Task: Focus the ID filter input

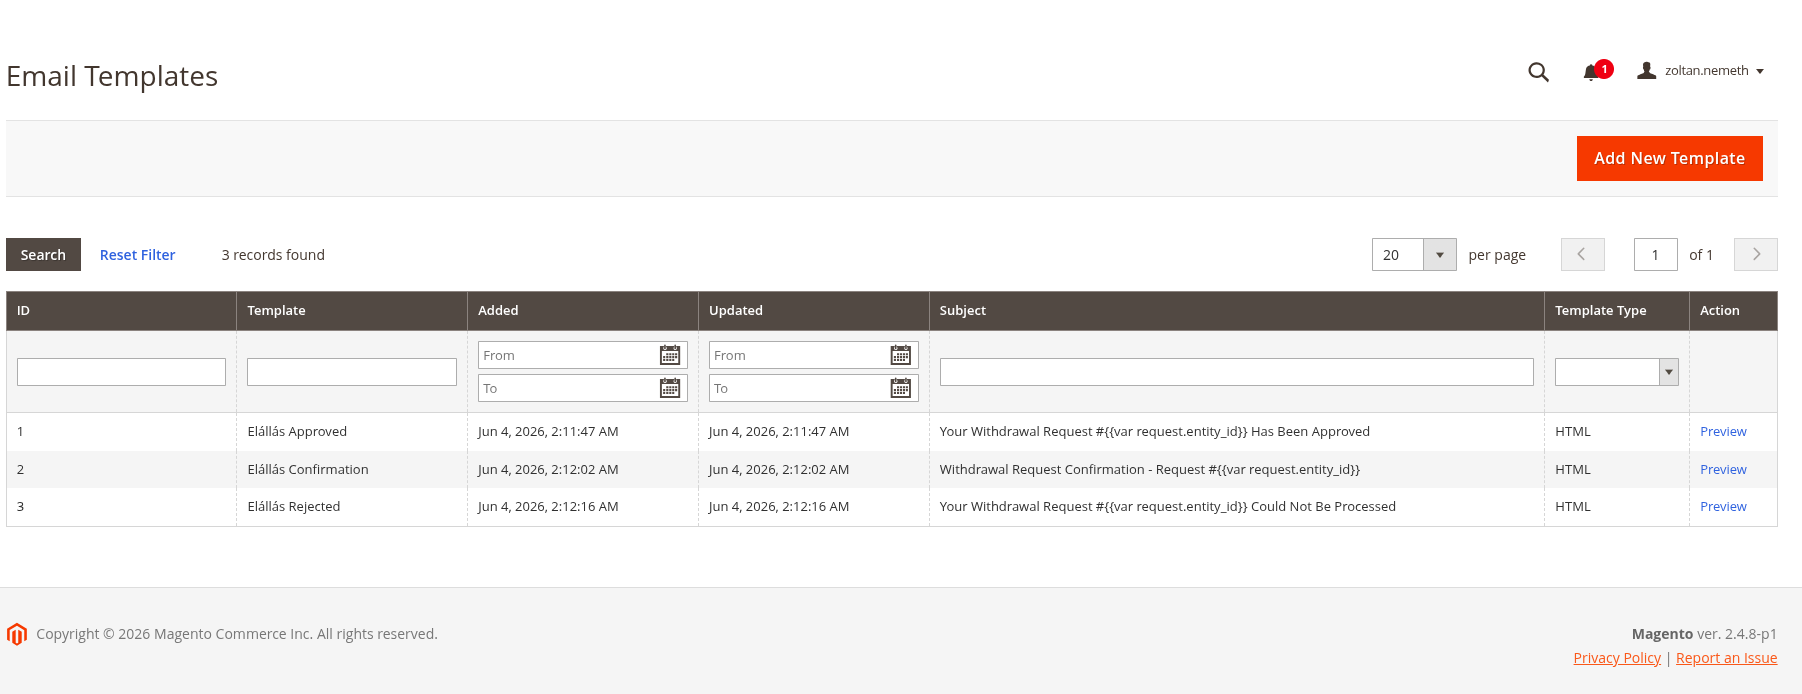Action: pos(121,372)
